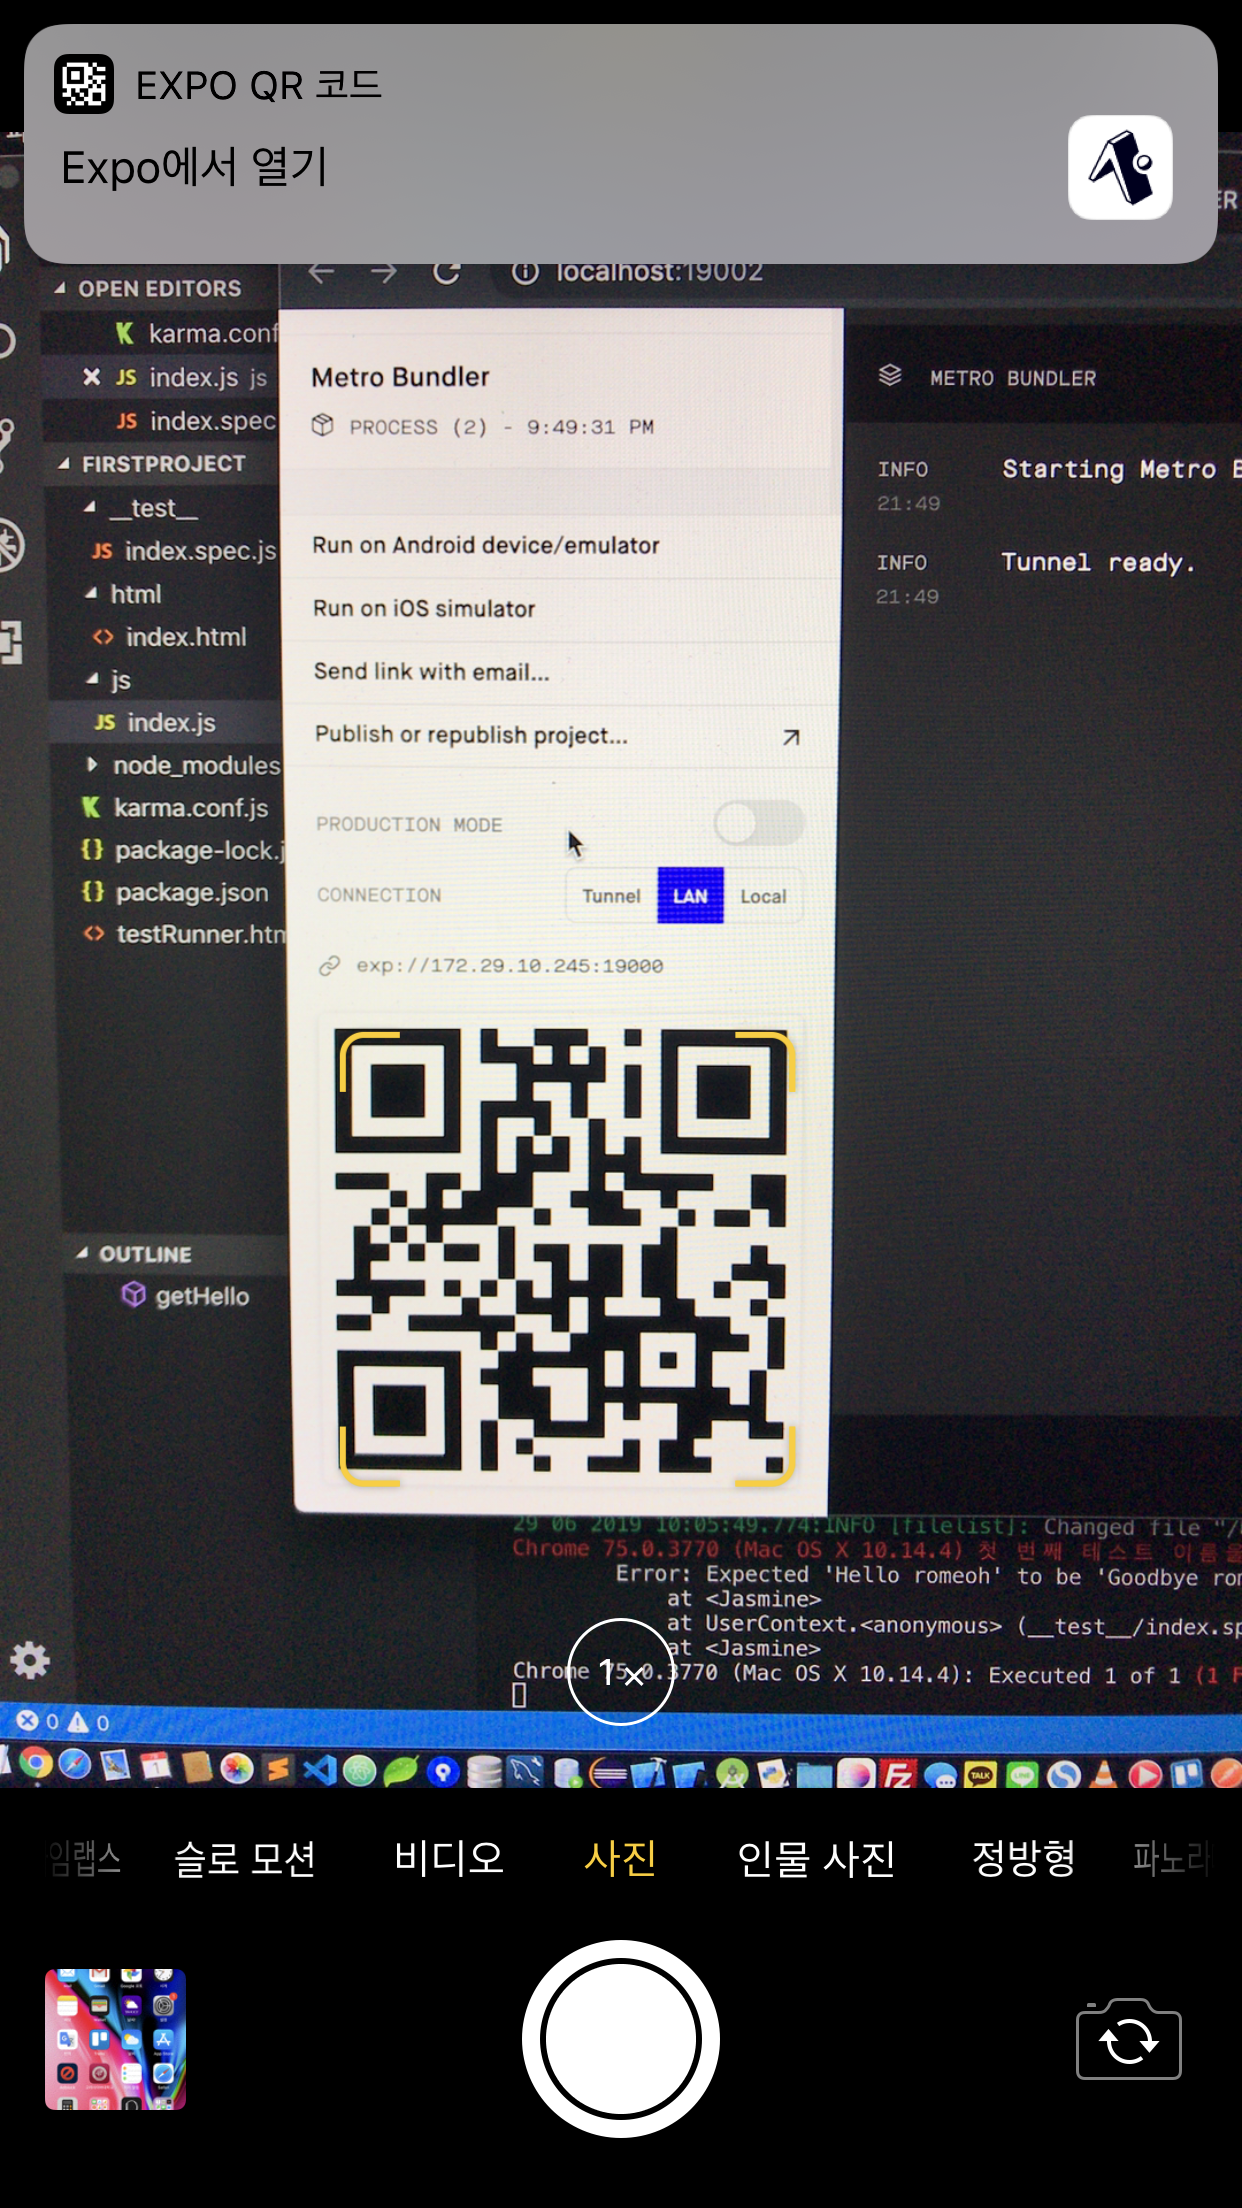Open index.js under the js folder

(155, 722)
